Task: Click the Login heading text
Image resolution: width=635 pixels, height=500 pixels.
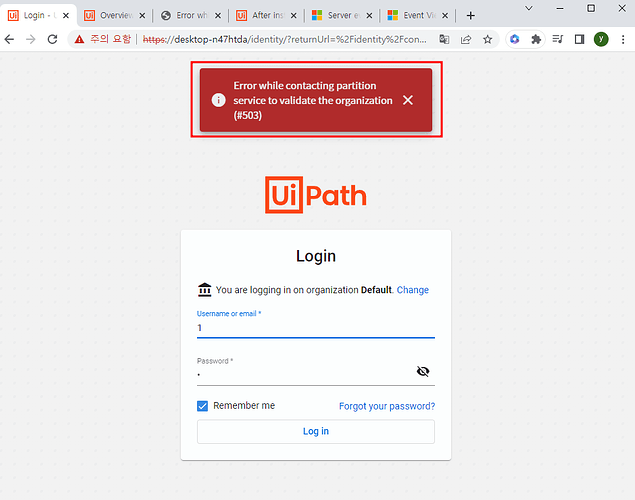Action: coord(316,256)
